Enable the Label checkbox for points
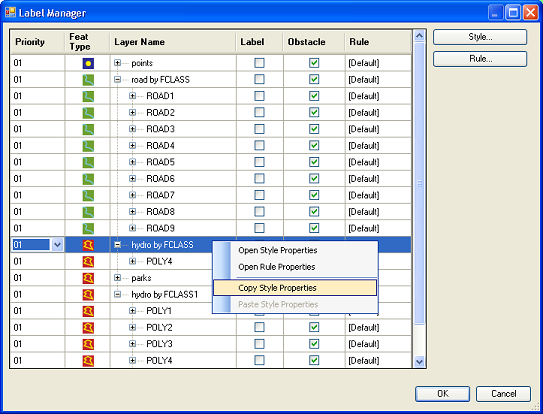The width and height of the screenshot is (543, 414). pos(259,63)
